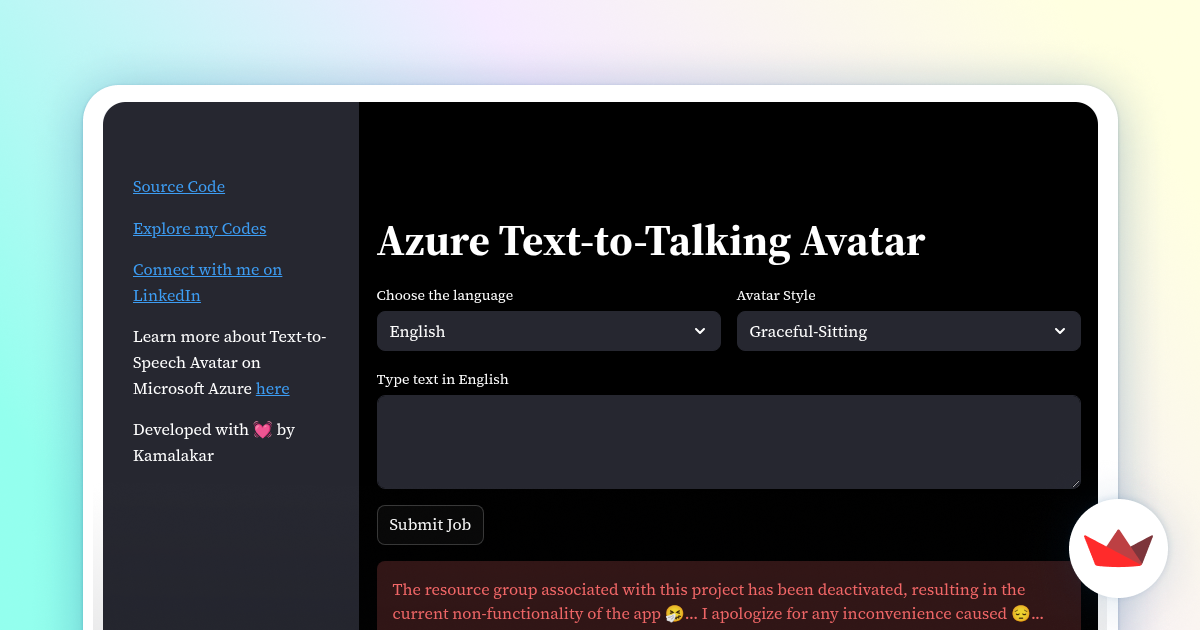Click the 'Type text in English' label

tap(442, 379)
